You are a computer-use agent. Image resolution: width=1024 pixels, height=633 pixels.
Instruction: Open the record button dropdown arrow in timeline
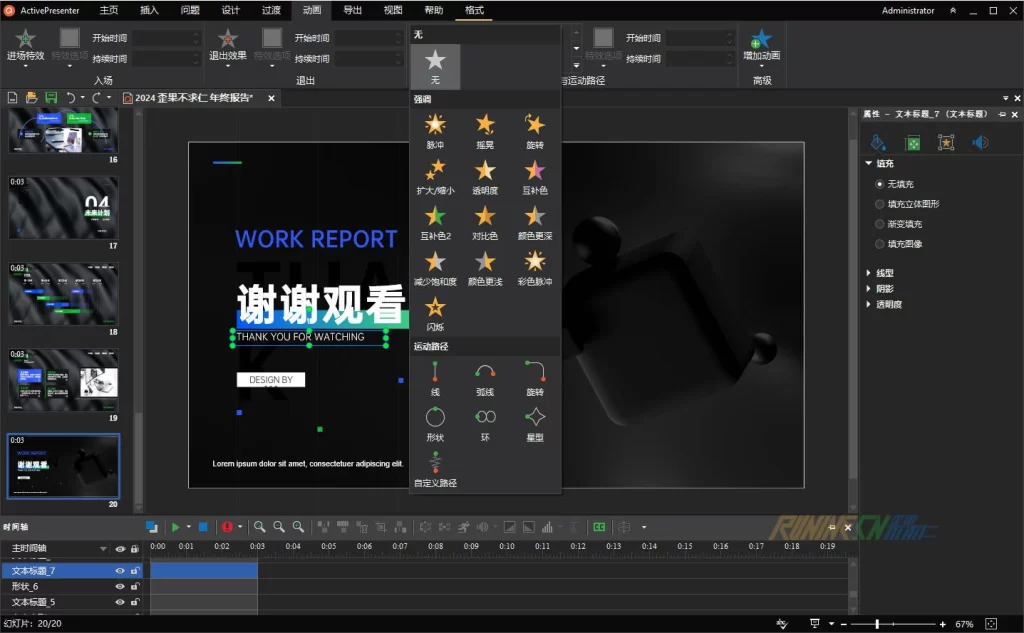(240, 527)
